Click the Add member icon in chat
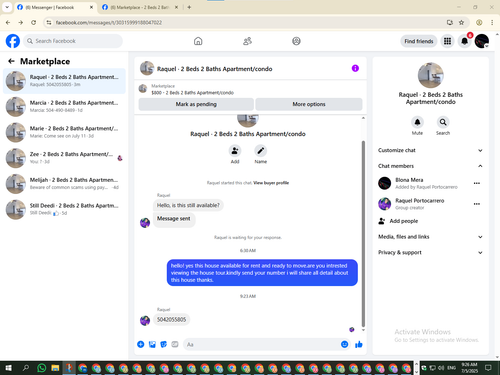 point(235,151)
